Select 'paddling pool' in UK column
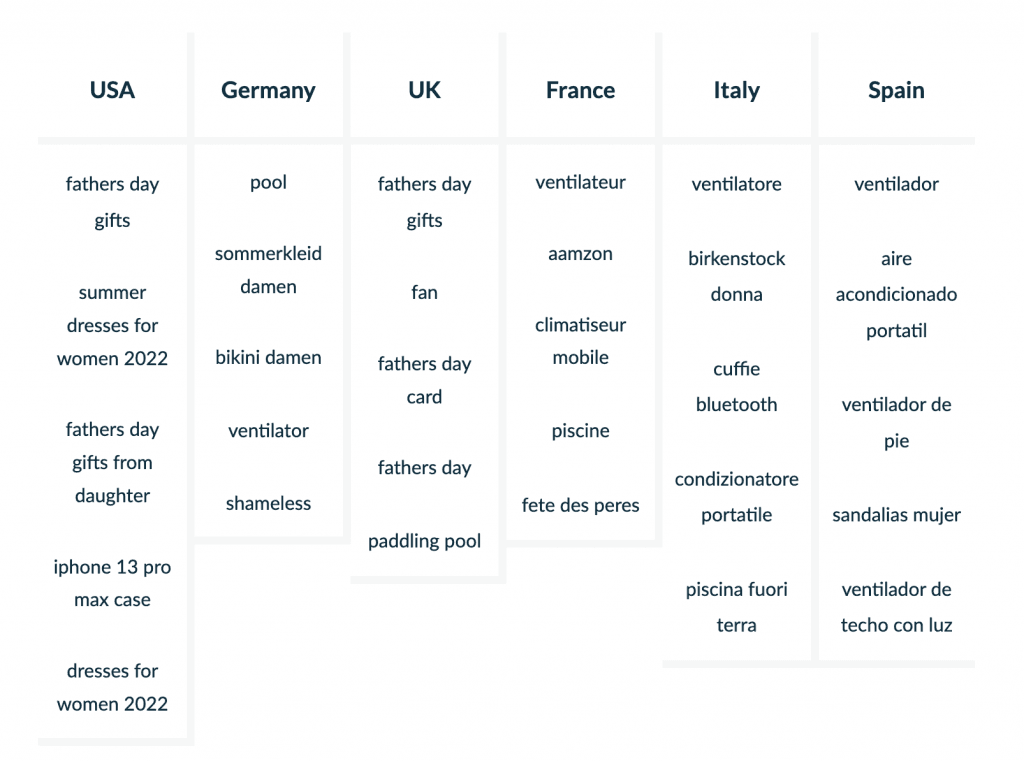1024x761 pixels. tap(424, 541)
